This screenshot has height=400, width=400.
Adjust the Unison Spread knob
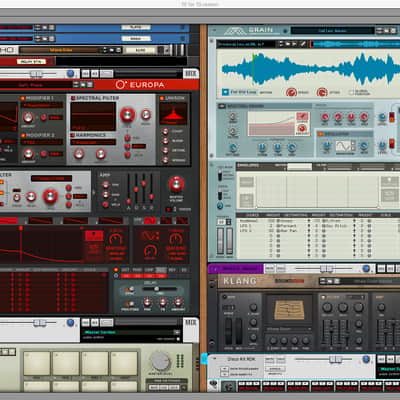click(x=165, y=160)
